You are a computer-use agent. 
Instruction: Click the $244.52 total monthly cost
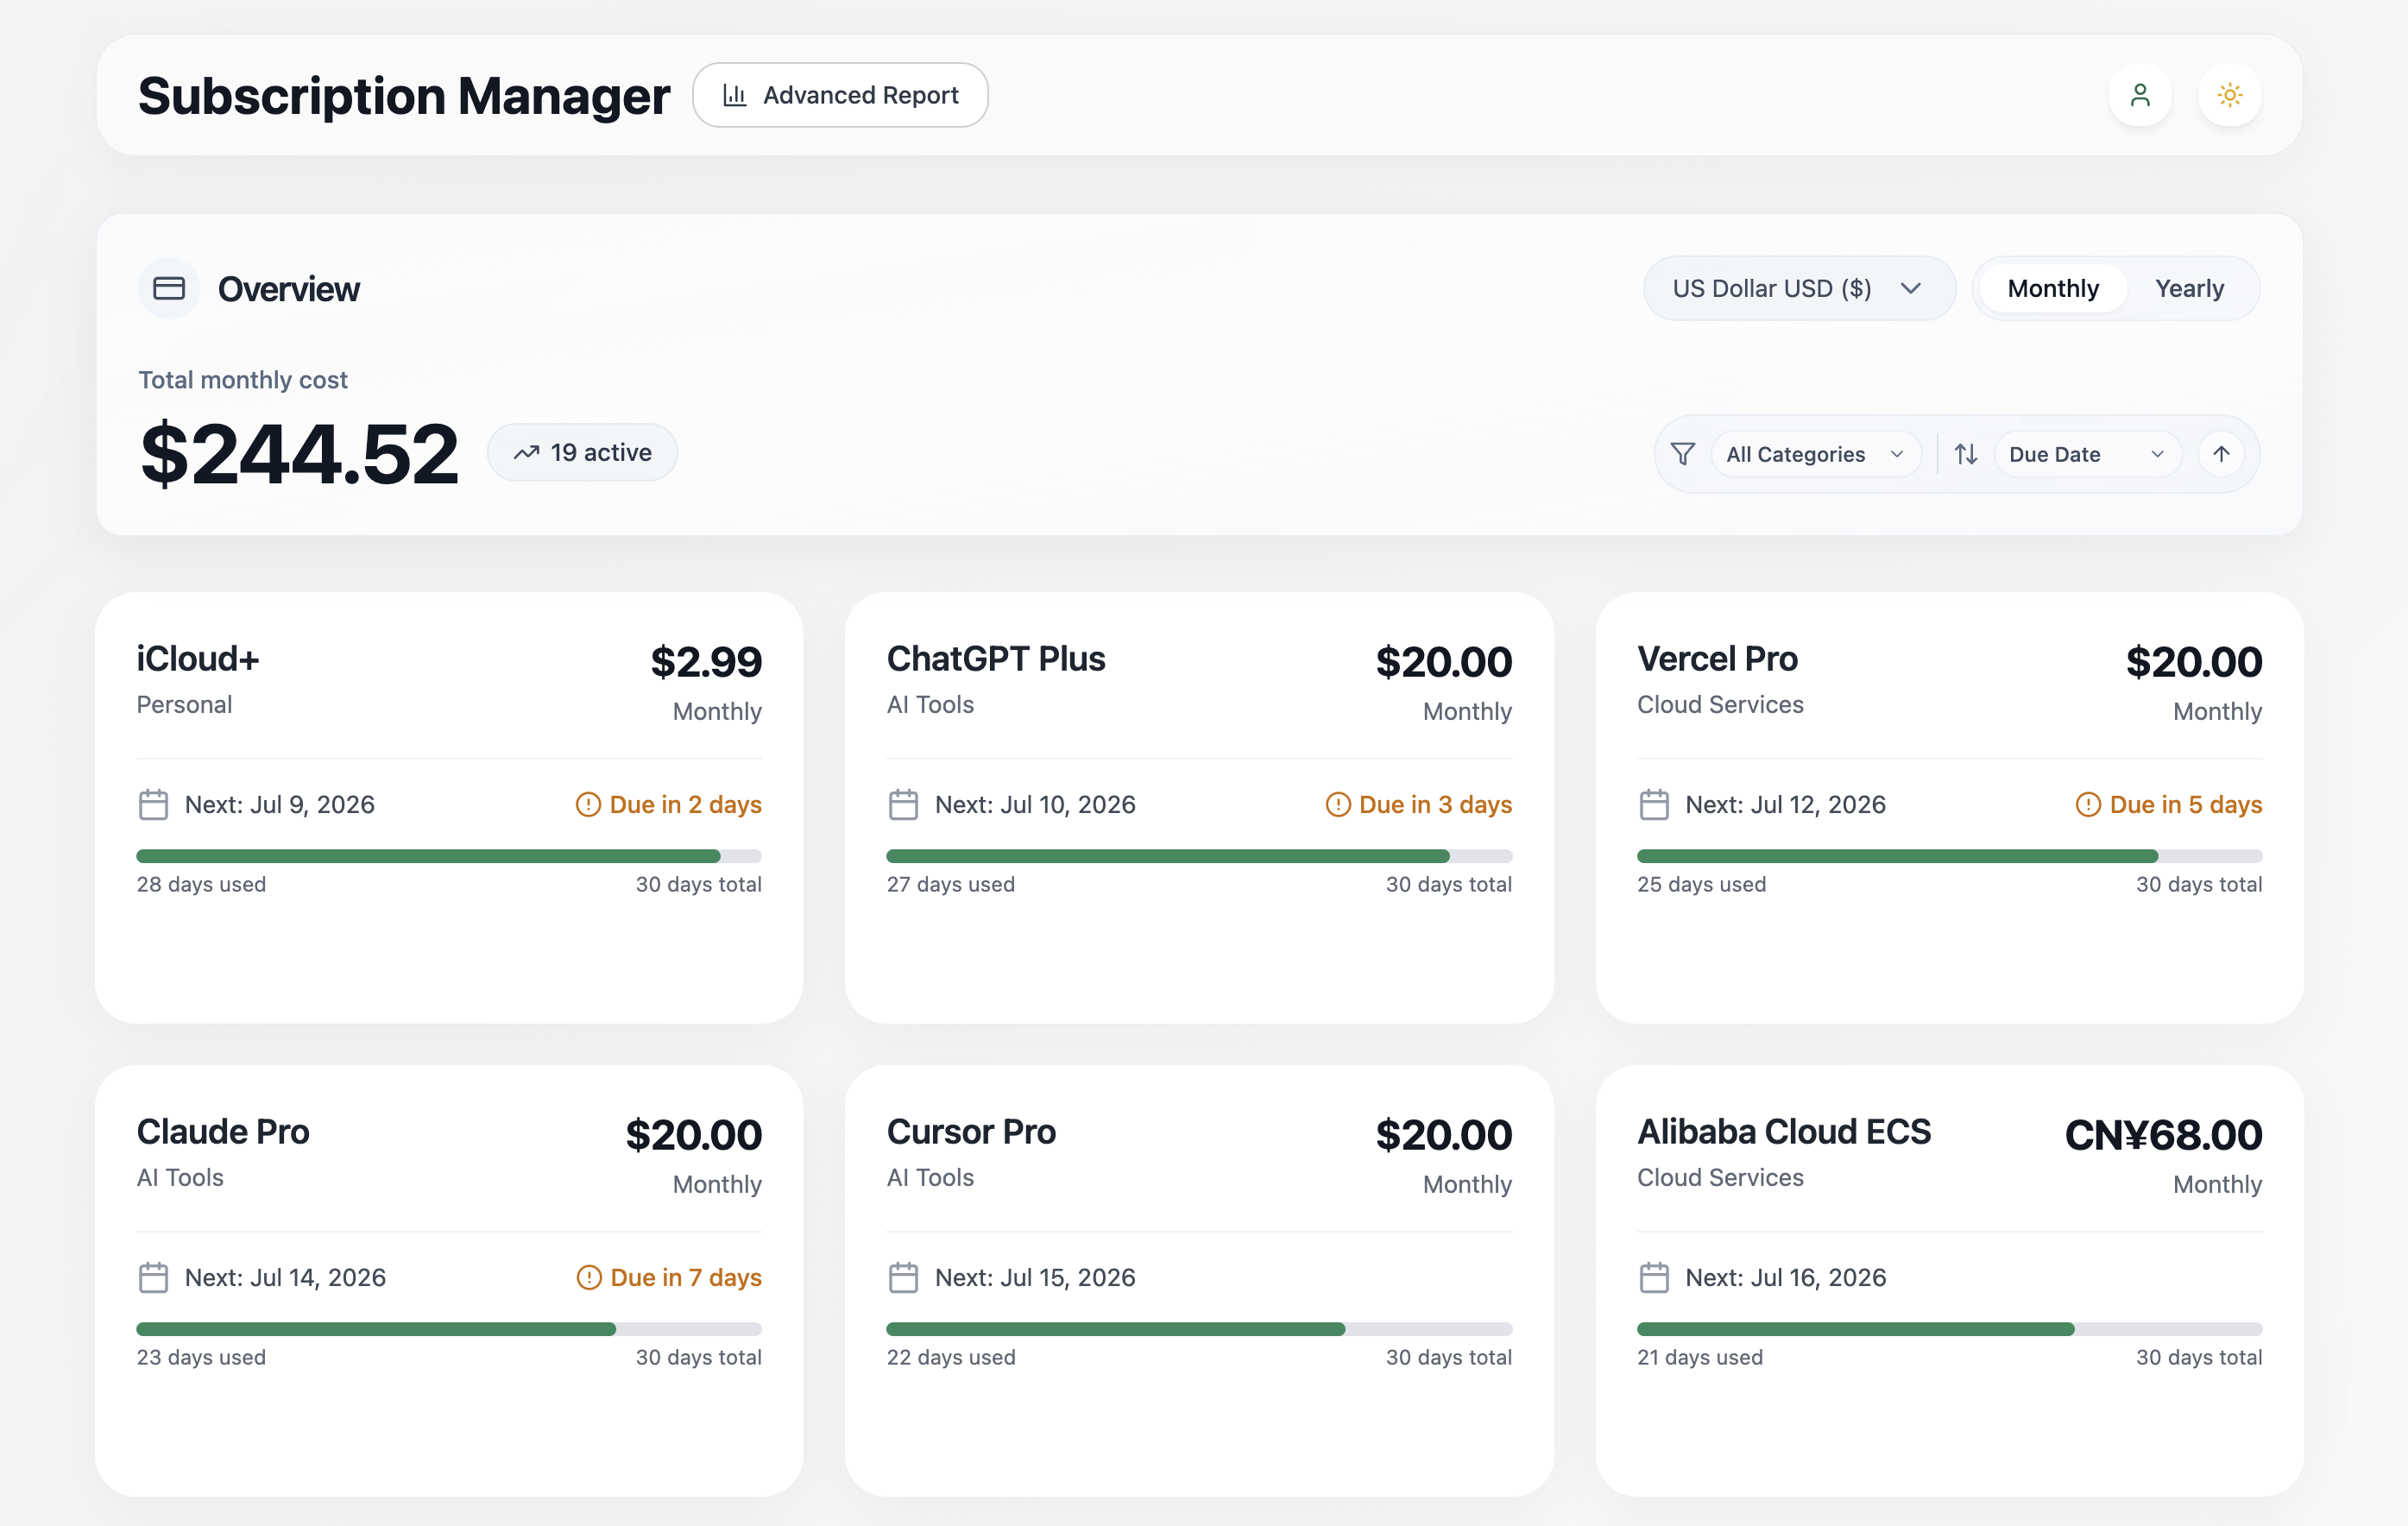point(299,454)
